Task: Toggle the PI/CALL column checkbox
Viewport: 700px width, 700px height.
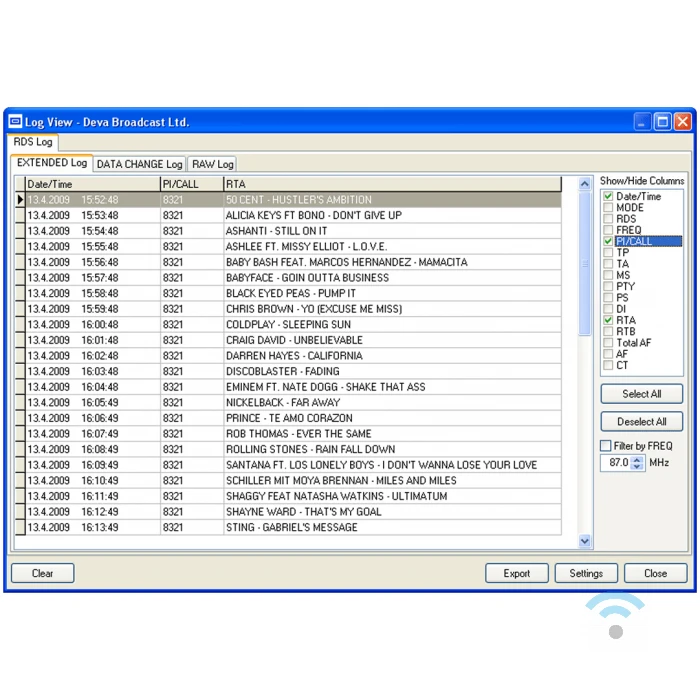Action: tap(608, 241)
